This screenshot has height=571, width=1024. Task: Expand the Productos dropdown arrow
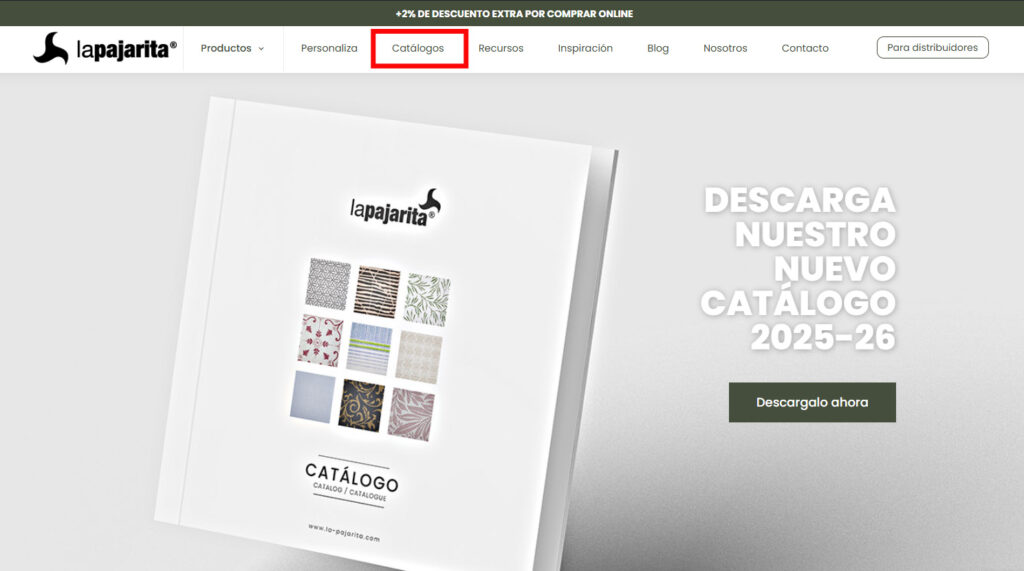point(261,48)
